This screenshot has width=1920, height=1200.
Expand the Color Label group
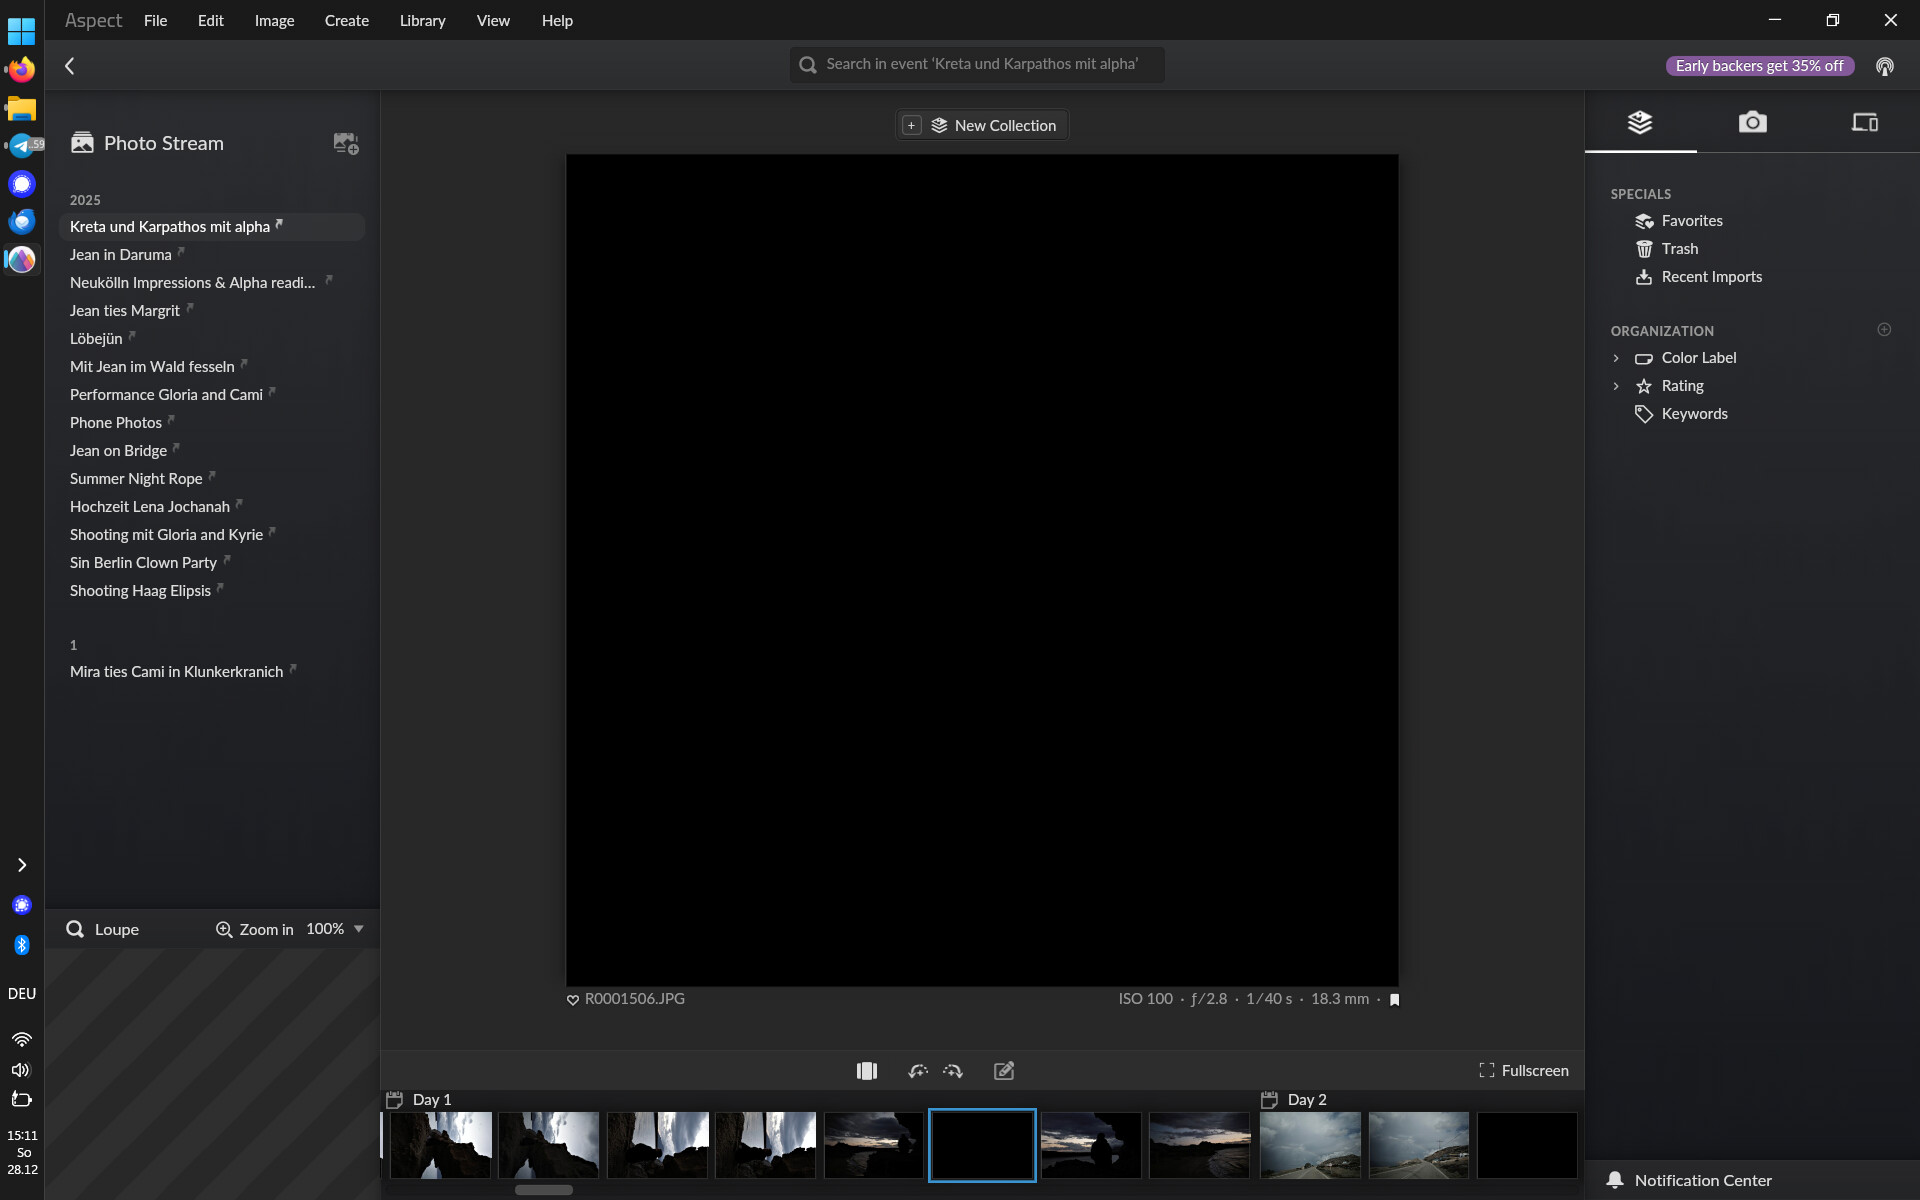pos(1616,358)
